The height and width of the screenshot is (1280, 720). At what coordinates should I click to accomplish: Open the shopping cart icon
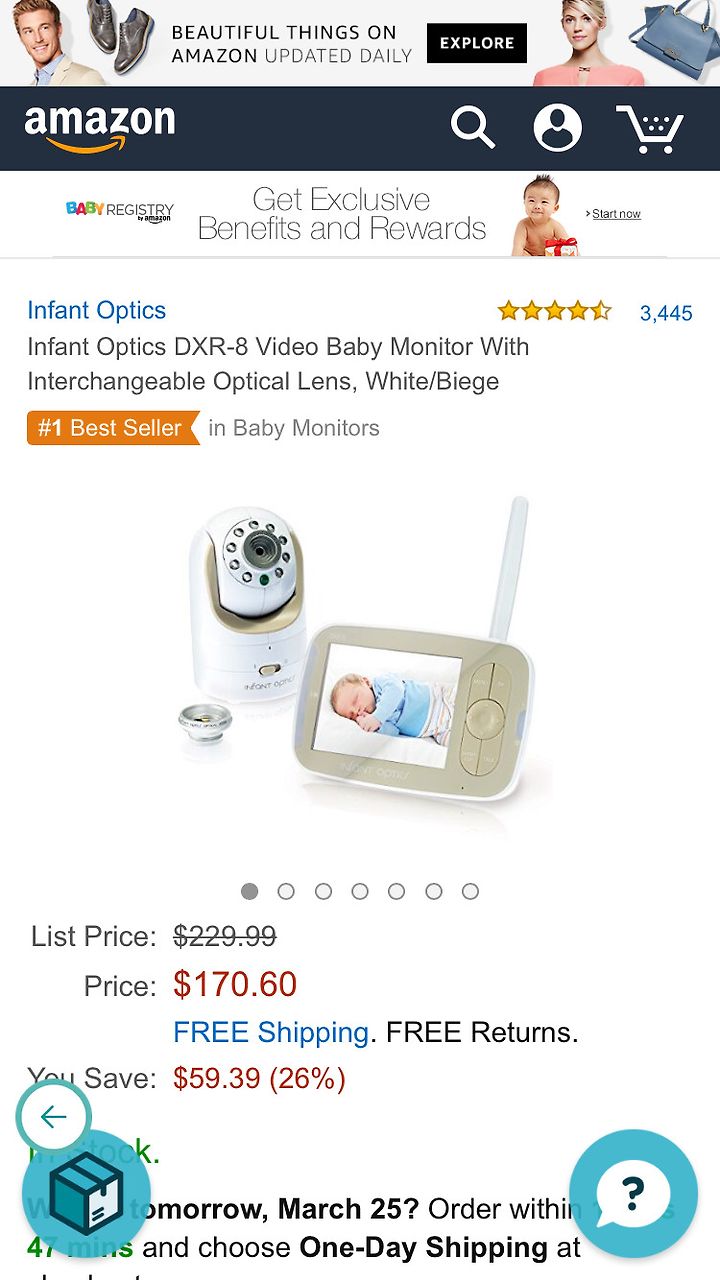[650, 129]
